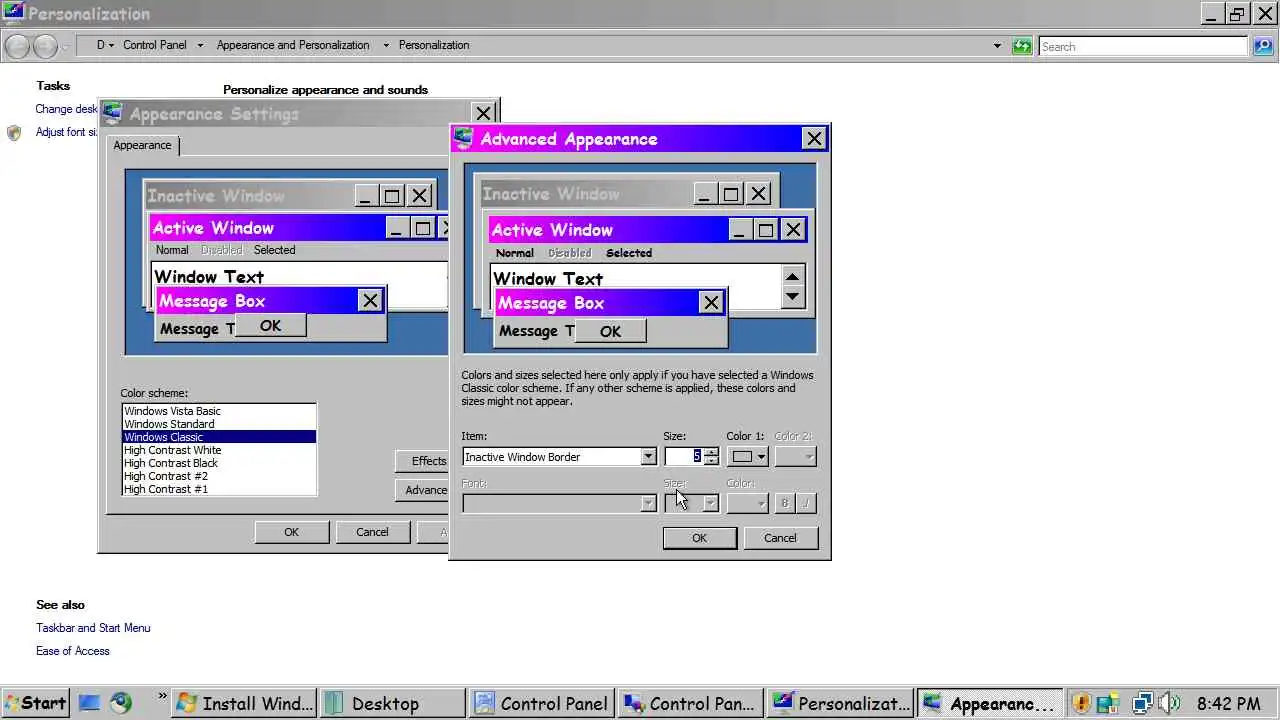Click the Advanced button in Appearance Settings
The height and width of the screenshot is (720, 1280).
point(423,490)
